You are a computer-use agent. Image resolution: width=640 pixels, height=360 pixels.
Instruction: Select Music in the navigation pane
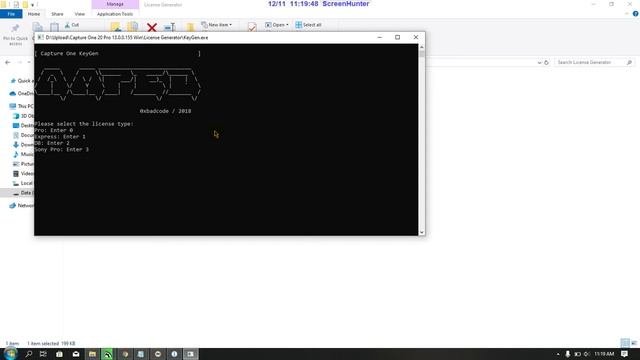click(24, 154)
